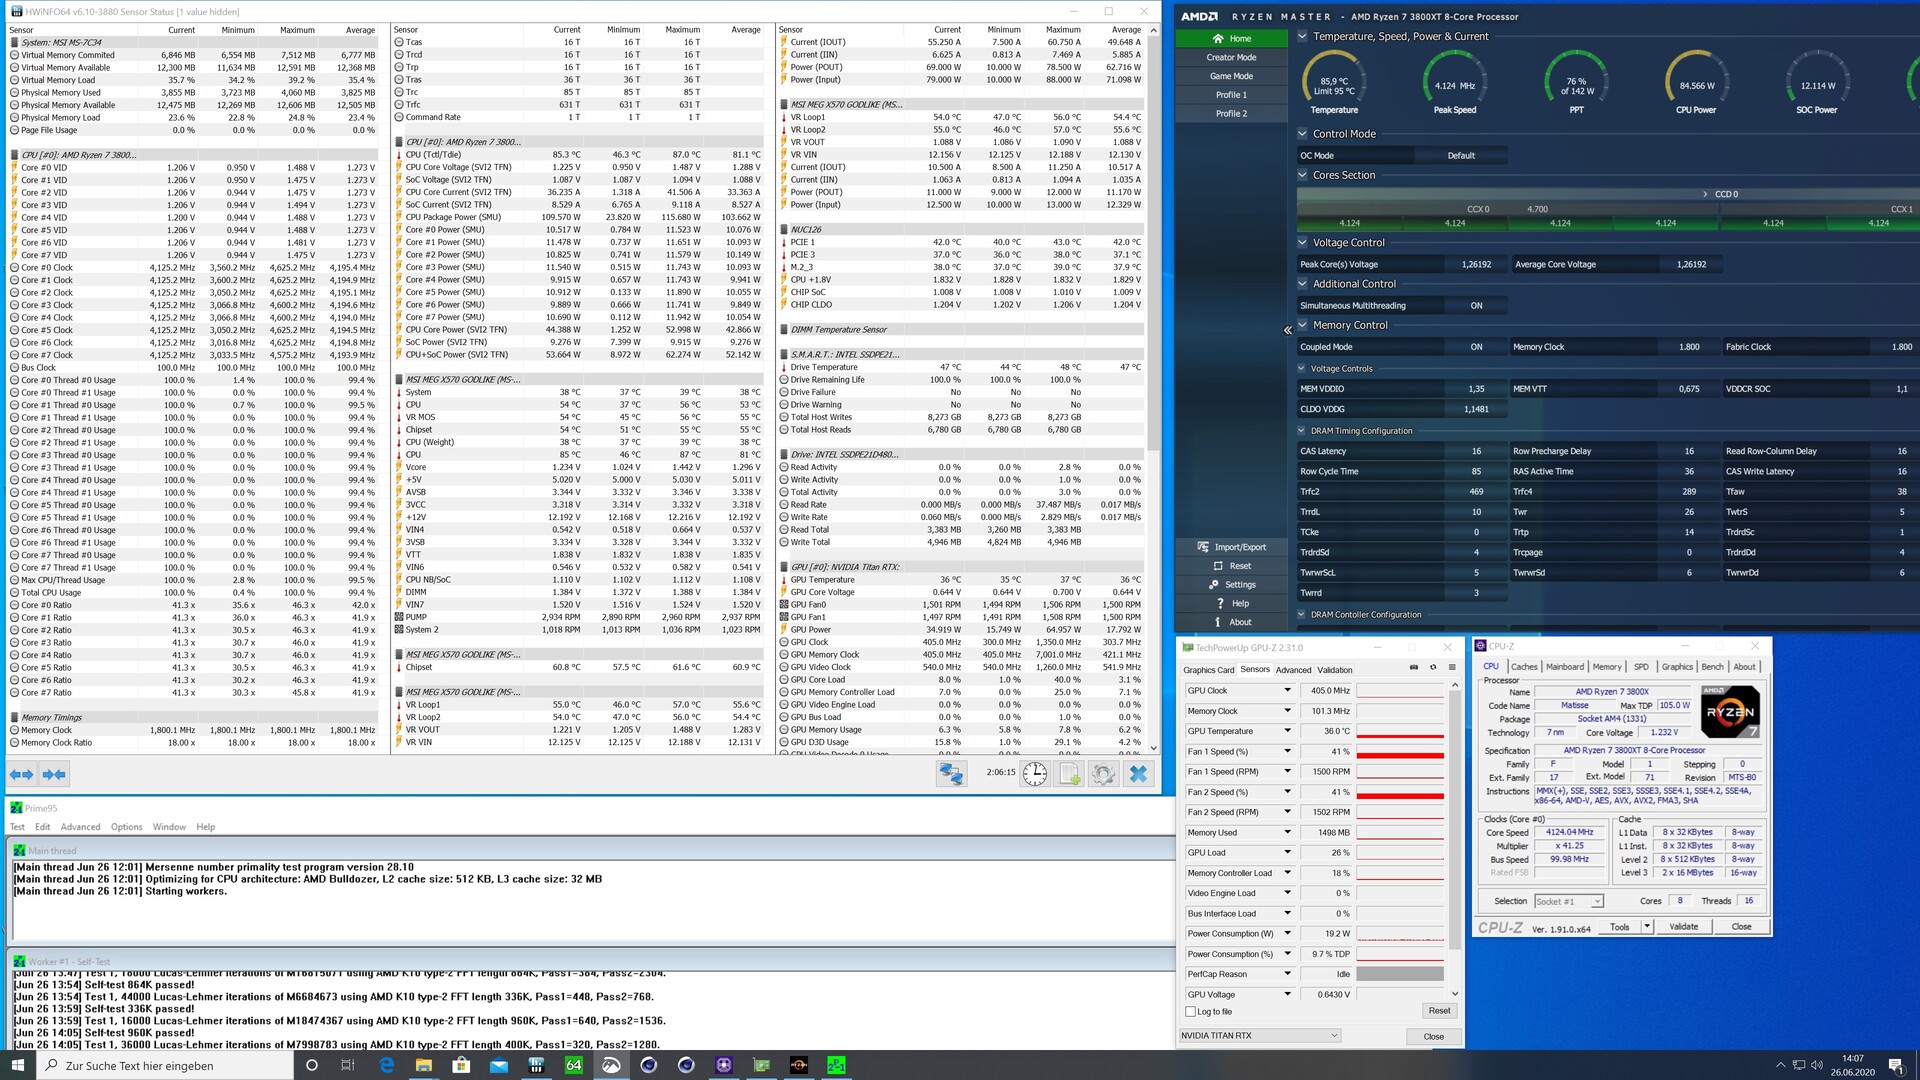
Task: Click CPU-Z Close button
Action: tap(1741, 927)
